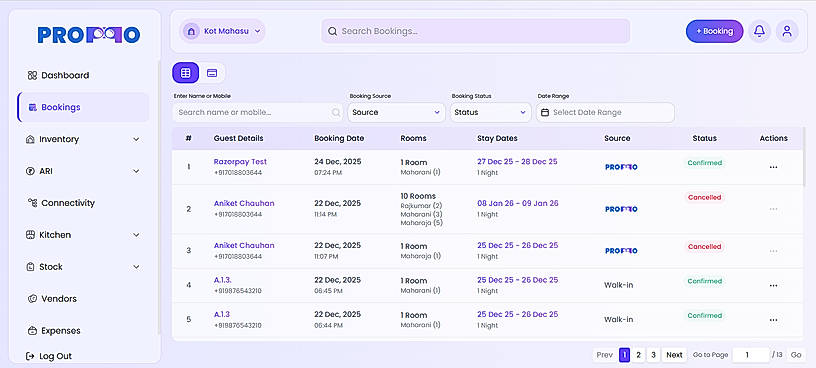Click stay dates 08 Jan 26 – 09 Jan 26
The width and height of the screenshot is (816, 368).
pos(517,204)
